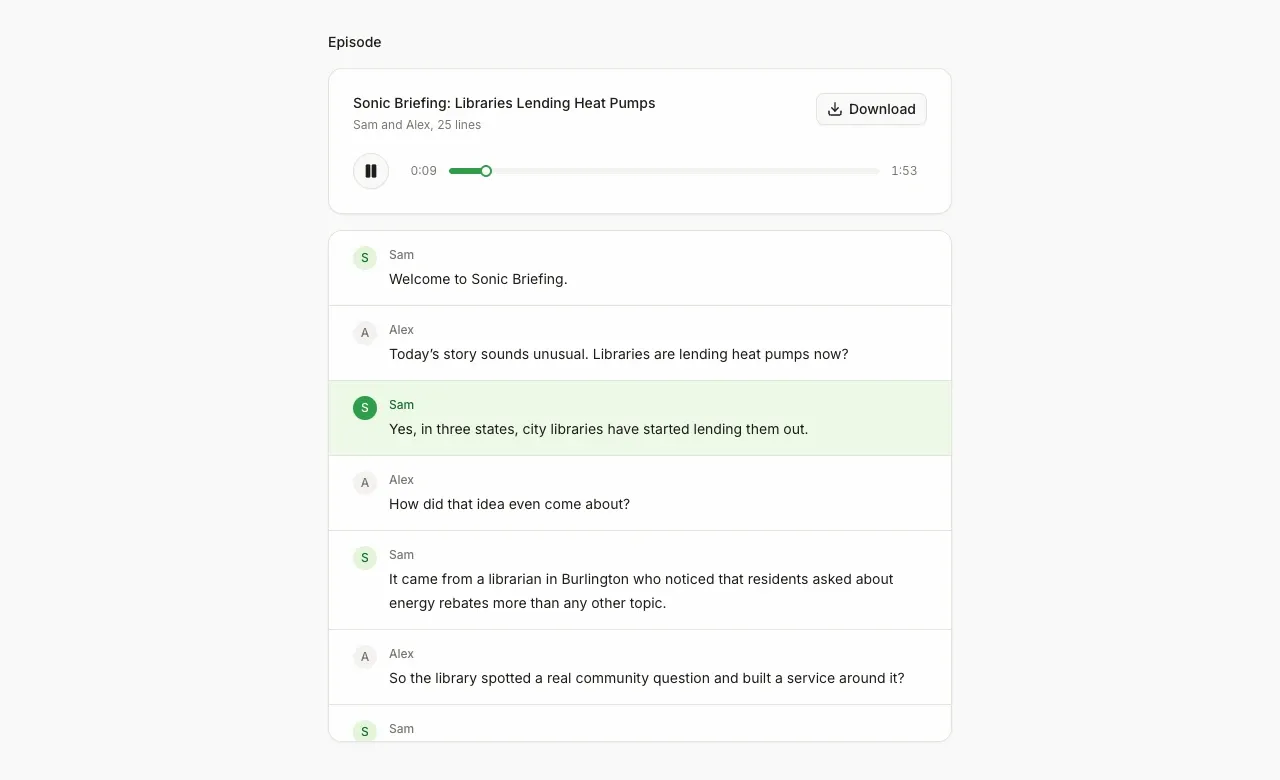The width and height of the screenshot is (1280, 780).
Task: Click the elapsed time 0:09
Action: (423, 171)
